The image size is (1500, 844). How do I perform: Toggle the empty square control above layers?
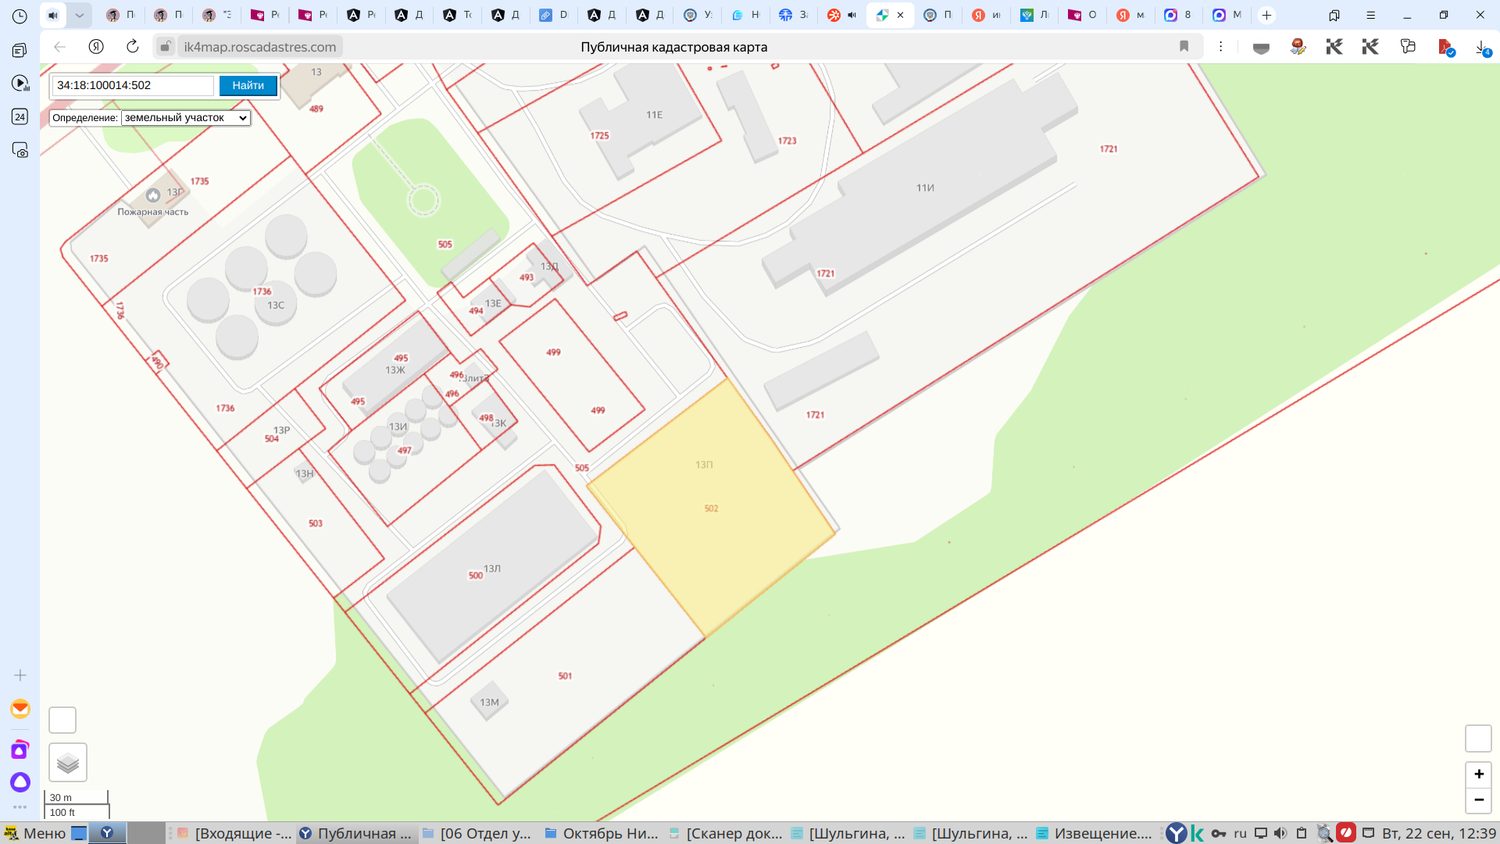[x=62, y=720]
